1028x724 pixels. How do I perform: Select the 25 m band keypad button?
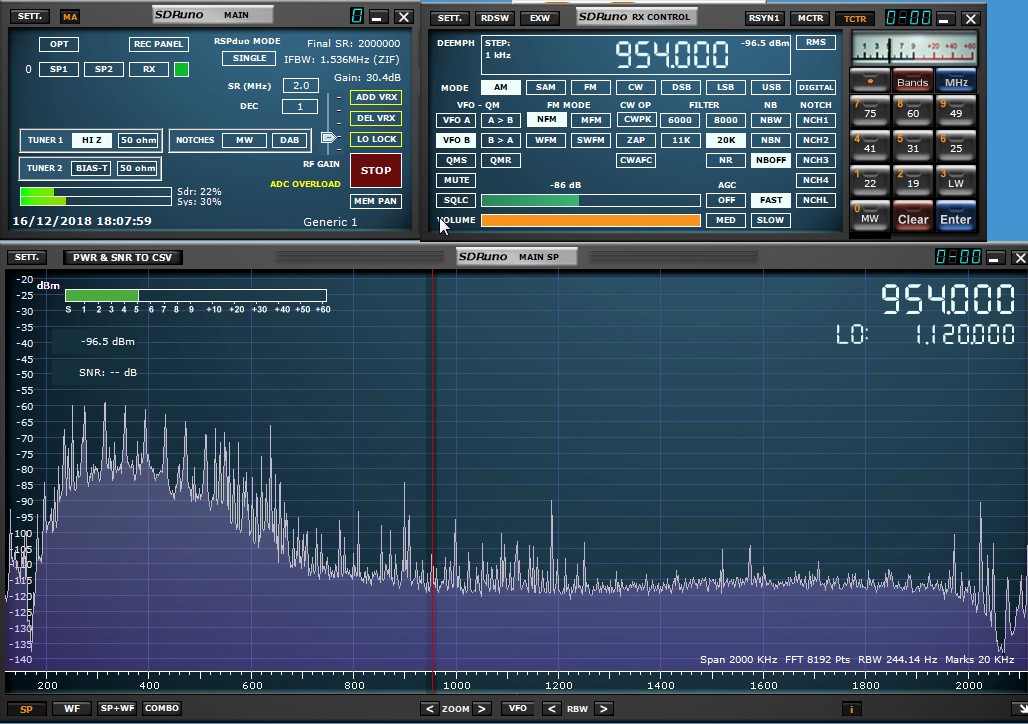coord(956,146)
